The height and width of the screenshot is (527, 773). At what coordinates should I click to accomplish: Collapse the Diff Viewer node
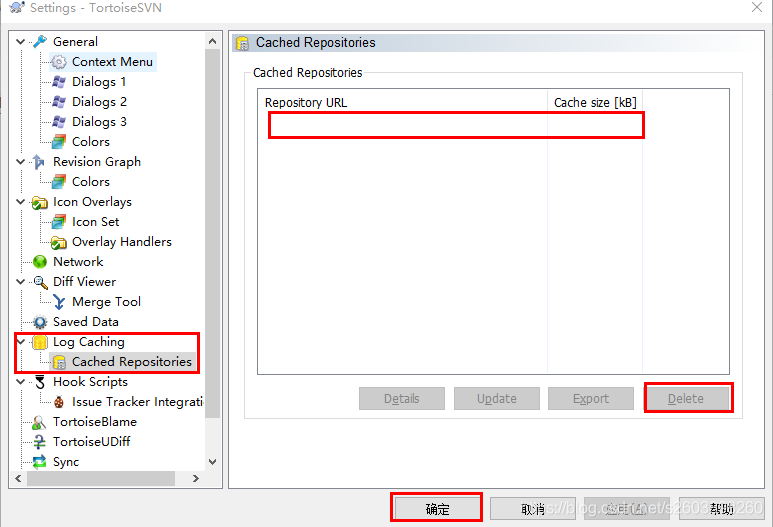tap(21, 281)
